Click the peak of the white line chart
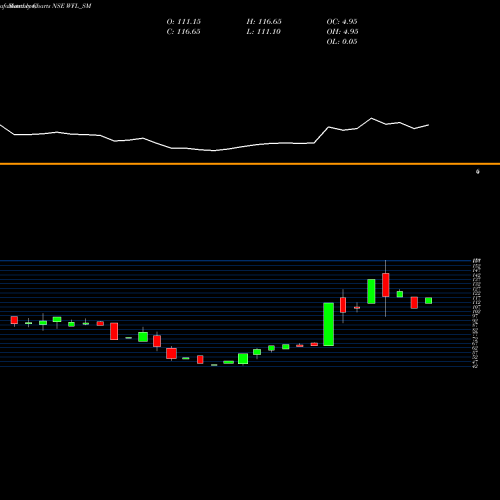 371,118
